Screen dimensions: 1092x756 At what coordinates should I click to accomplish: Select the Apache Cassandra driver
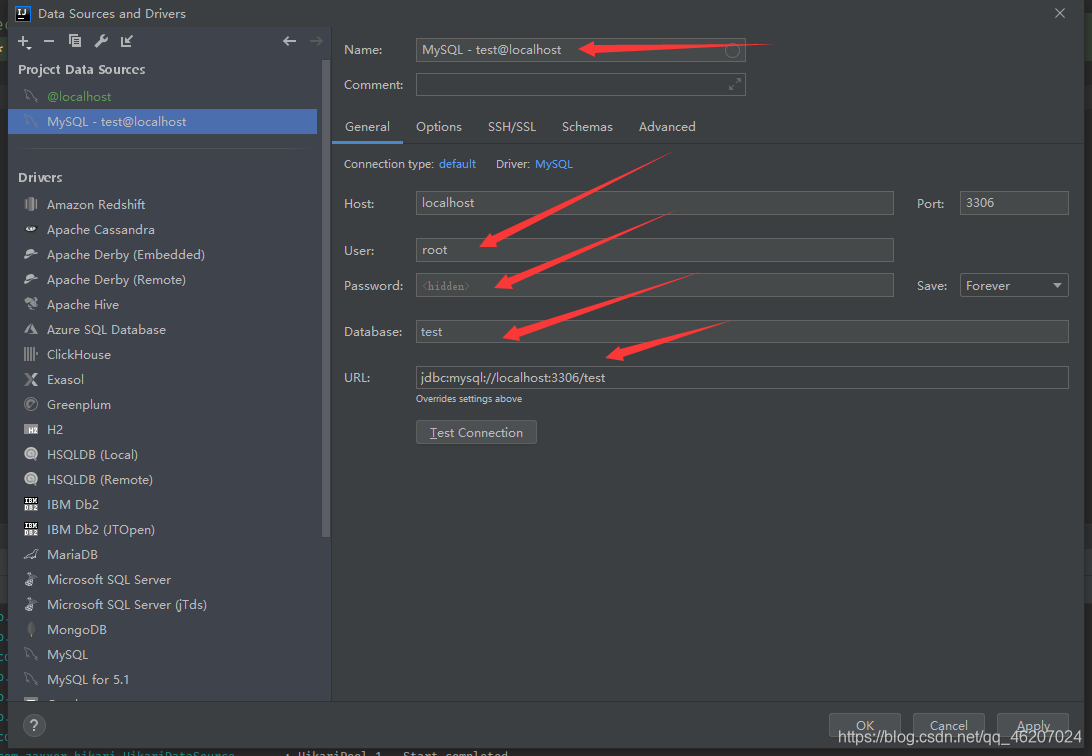[100, 230]
